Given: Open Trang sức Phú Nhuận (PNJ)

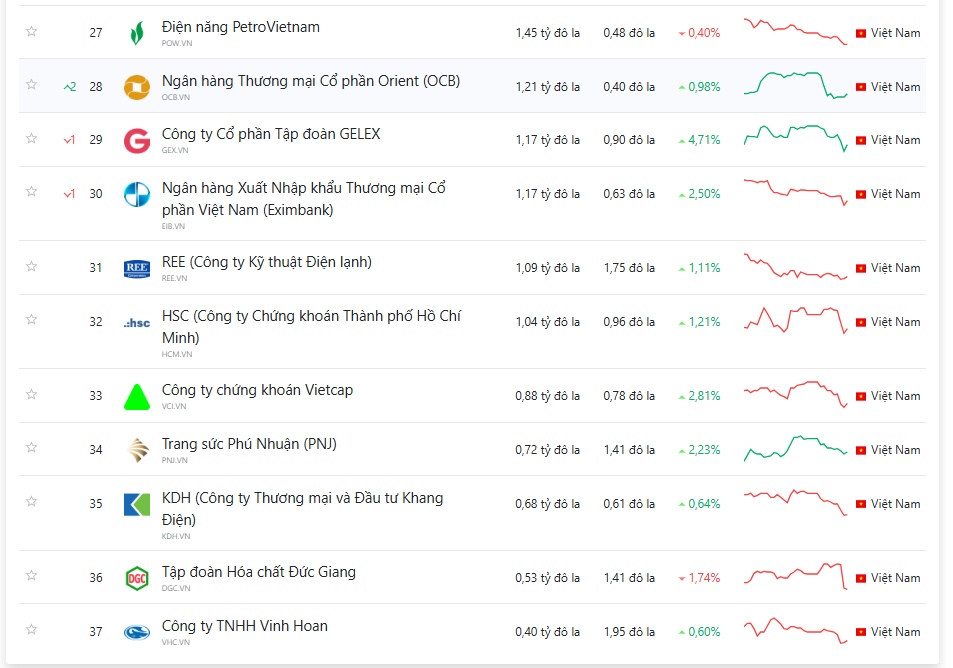Looking at the screenshot, I should tap(249, 444).
